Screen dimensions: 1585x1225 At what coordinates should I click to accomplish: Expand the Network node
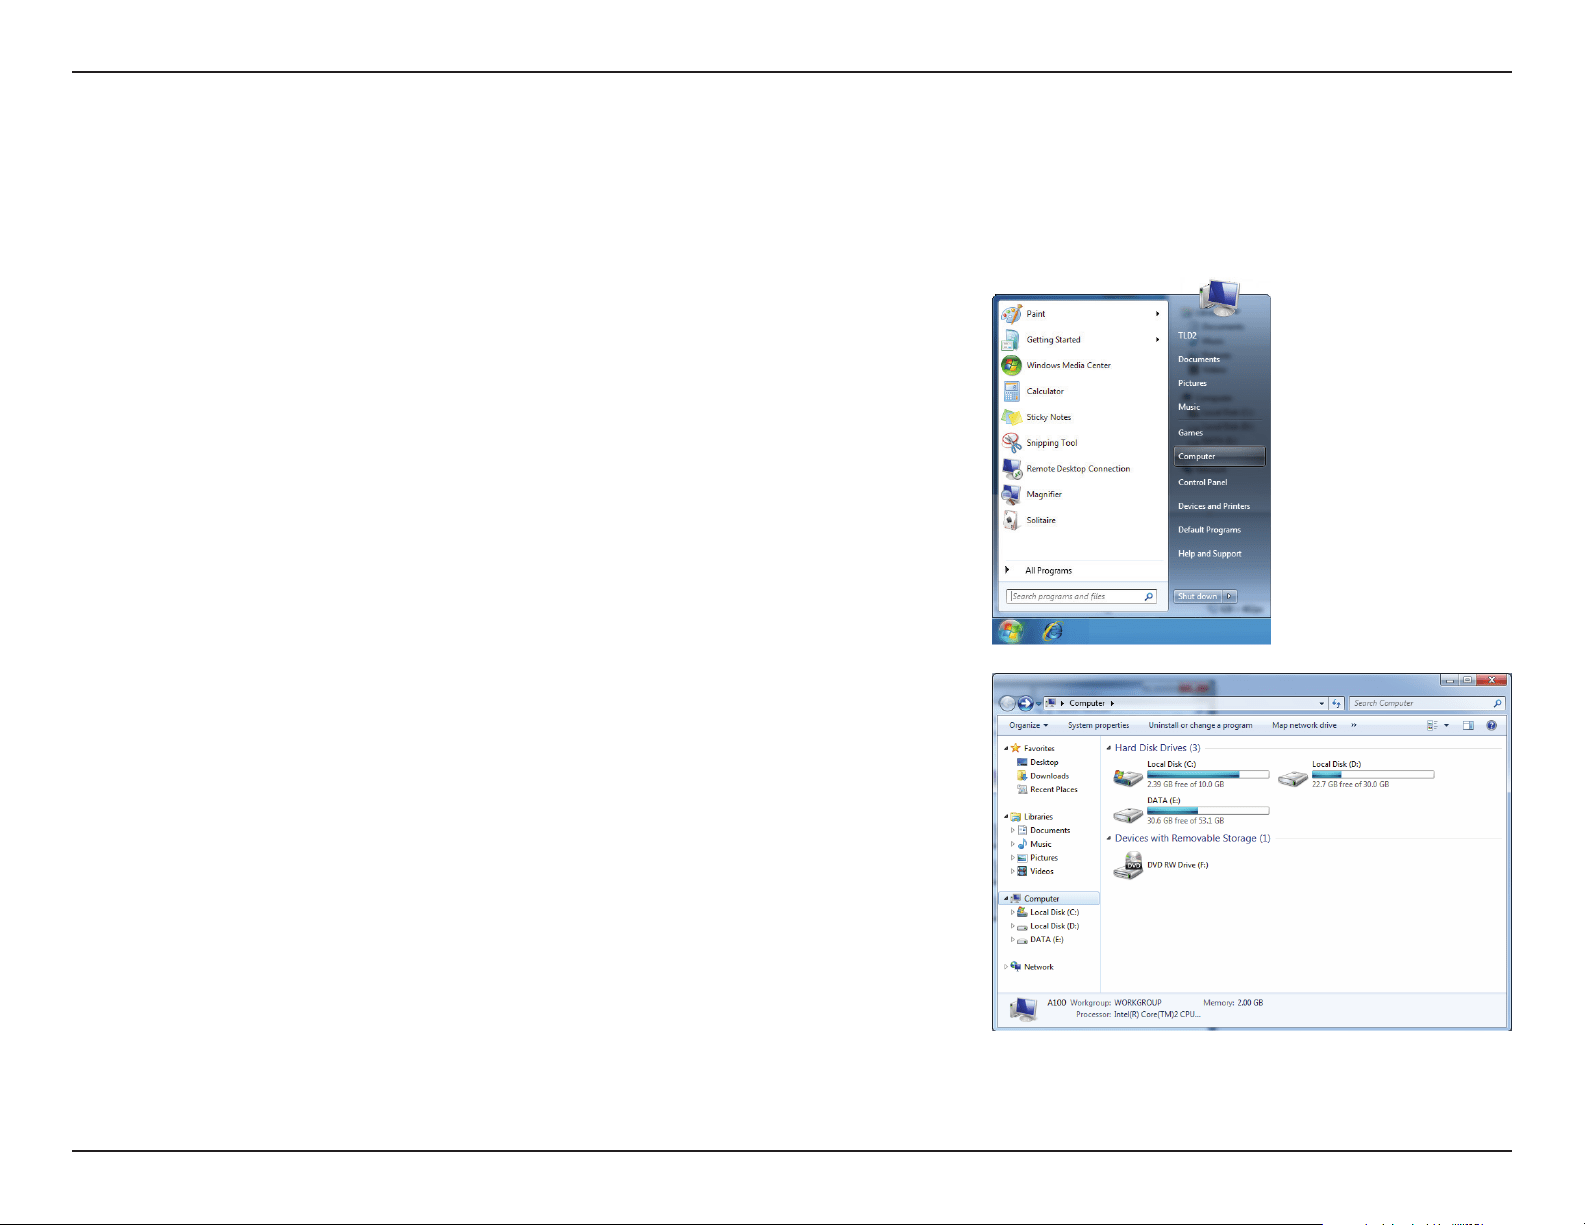(x=1006, y=967)
